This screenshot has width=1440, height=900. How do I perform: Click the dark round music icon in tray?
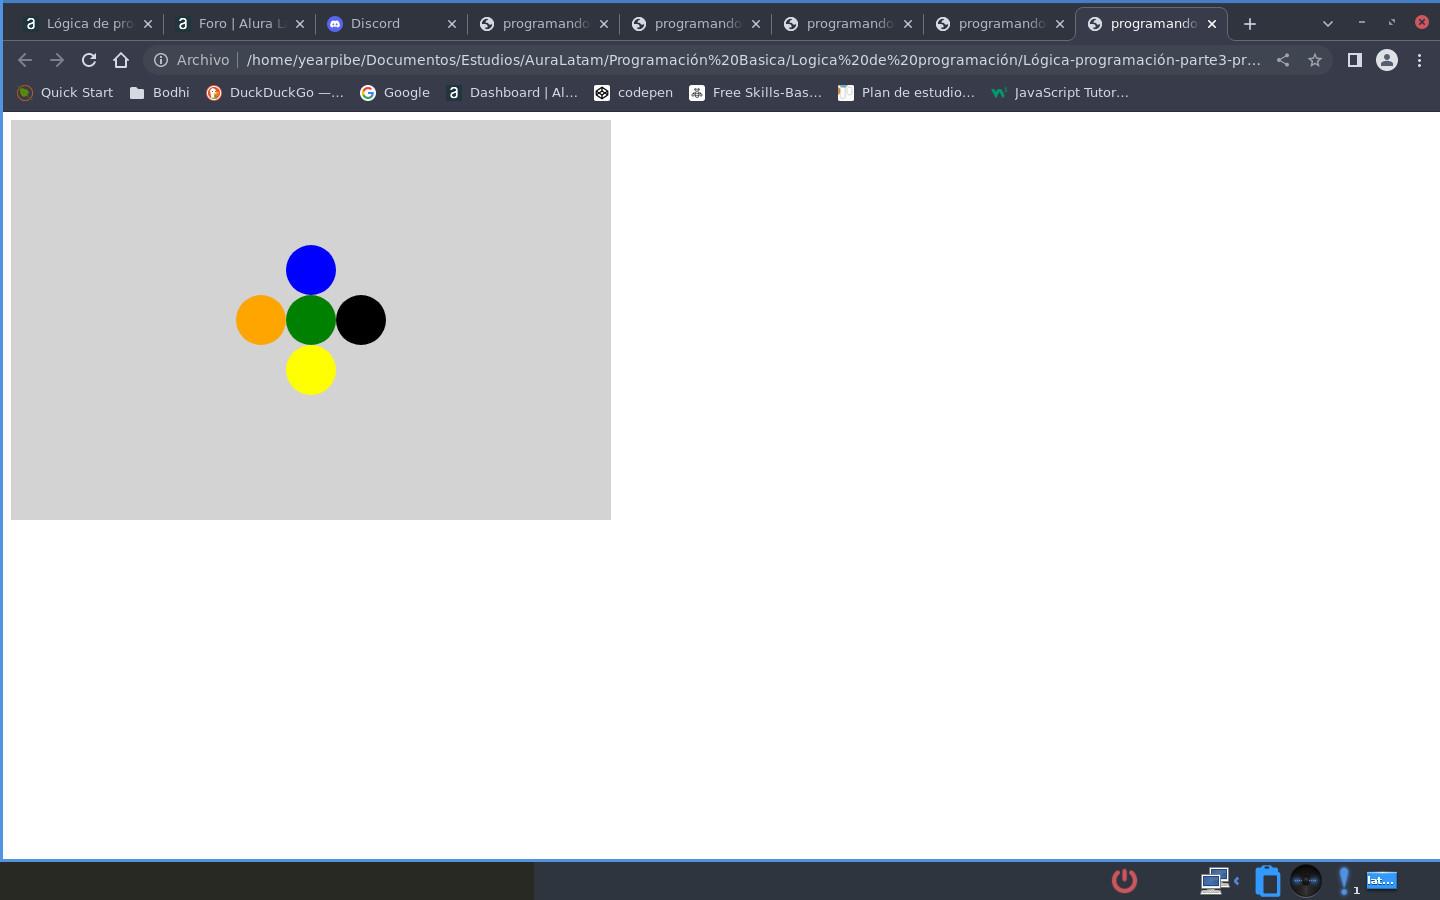[1306, 880]
